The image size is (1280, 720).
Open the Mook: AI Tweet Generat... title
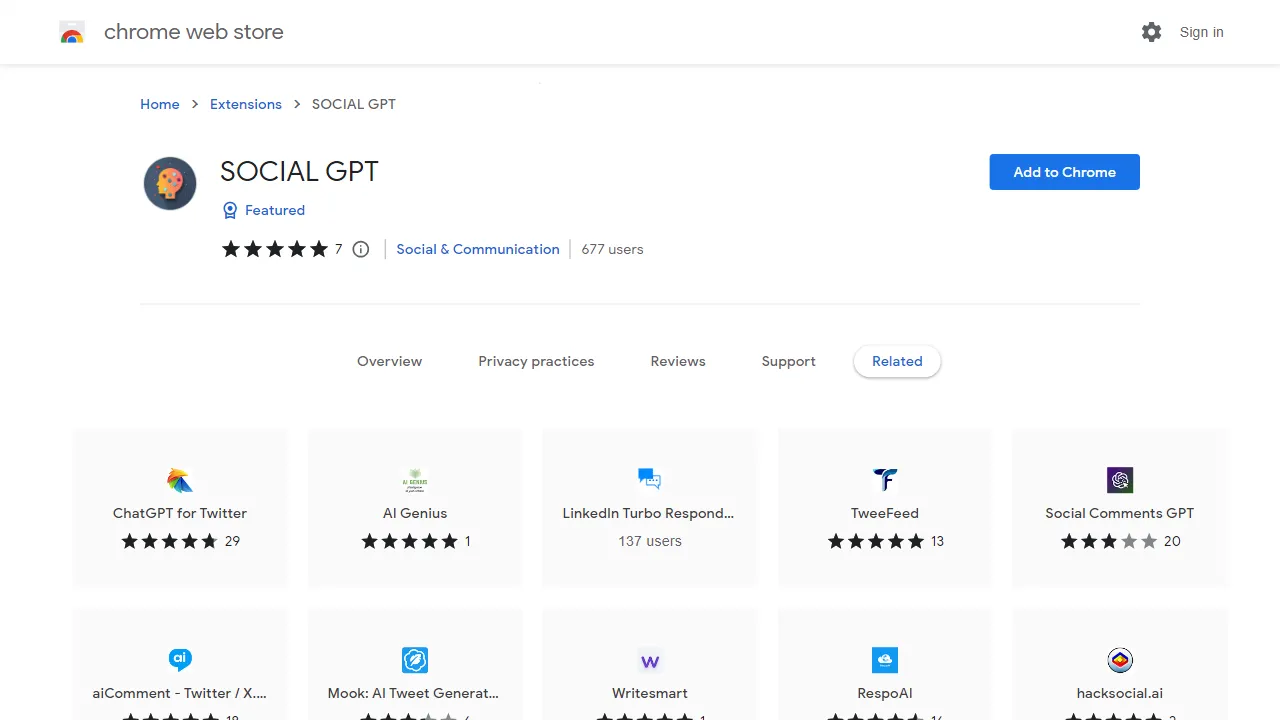pyautogui.click(x=413, y=693)
